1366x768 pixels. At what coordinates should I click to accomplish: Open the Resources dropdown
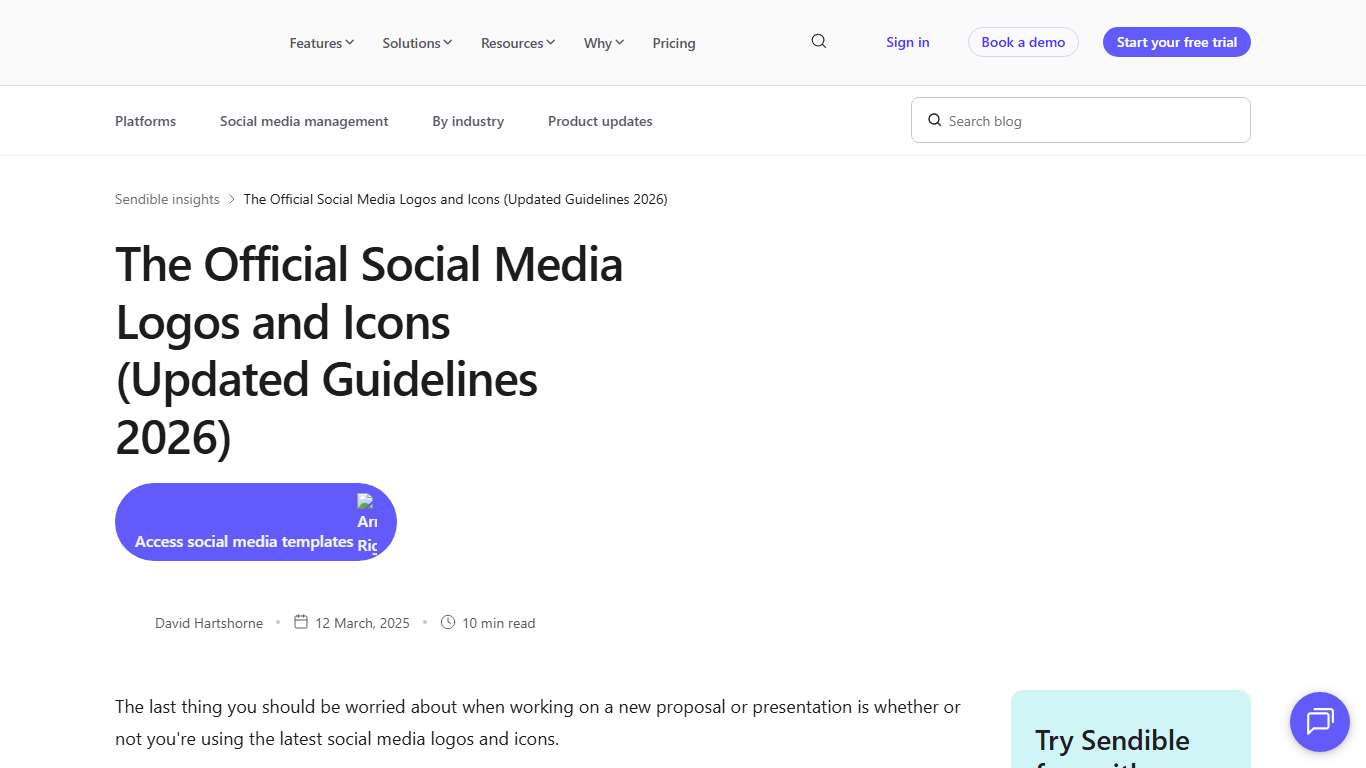click(517, 43)
